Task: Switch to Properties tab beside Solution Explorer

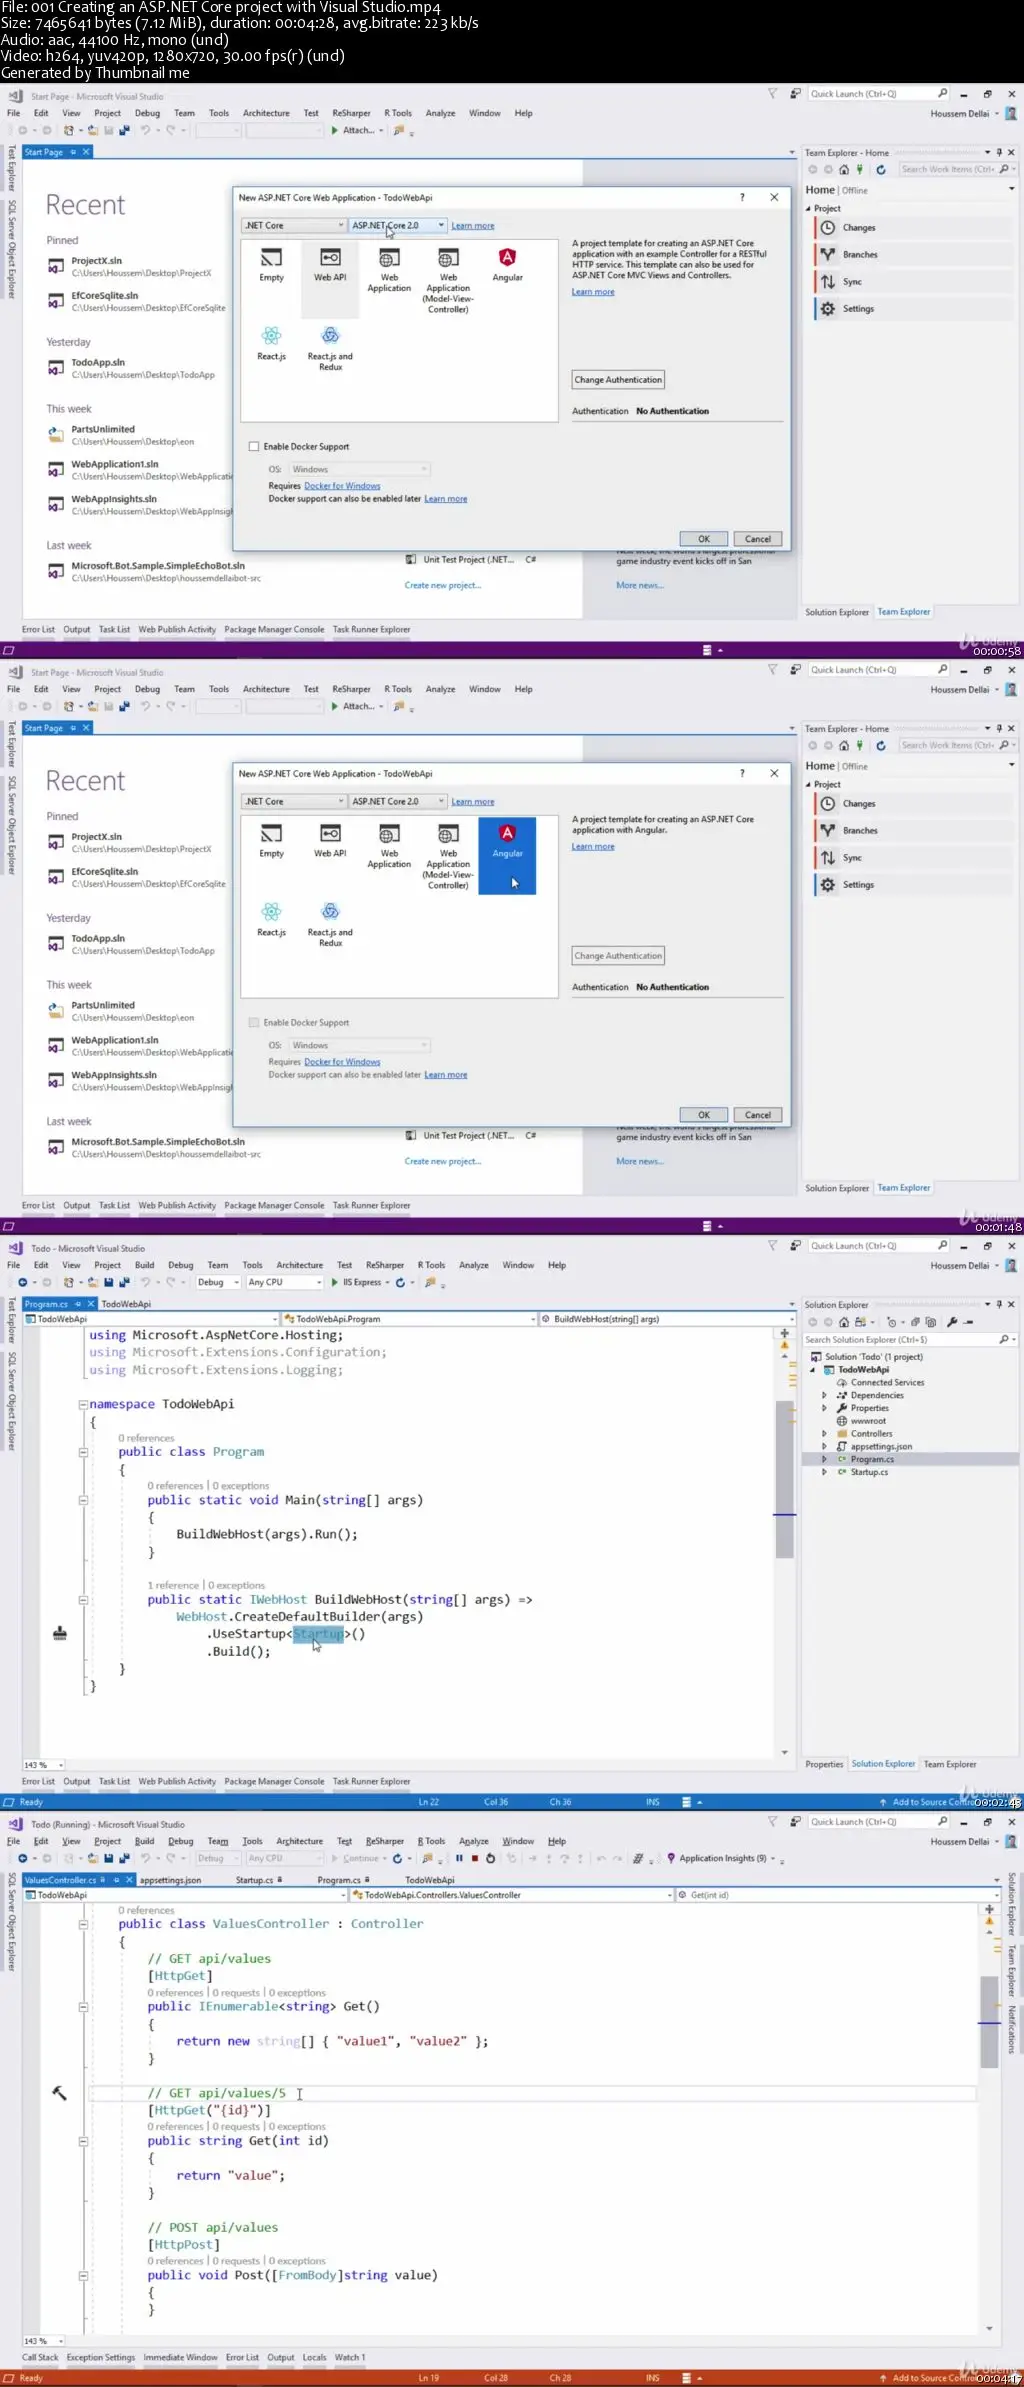Action: click(824, 1764)
